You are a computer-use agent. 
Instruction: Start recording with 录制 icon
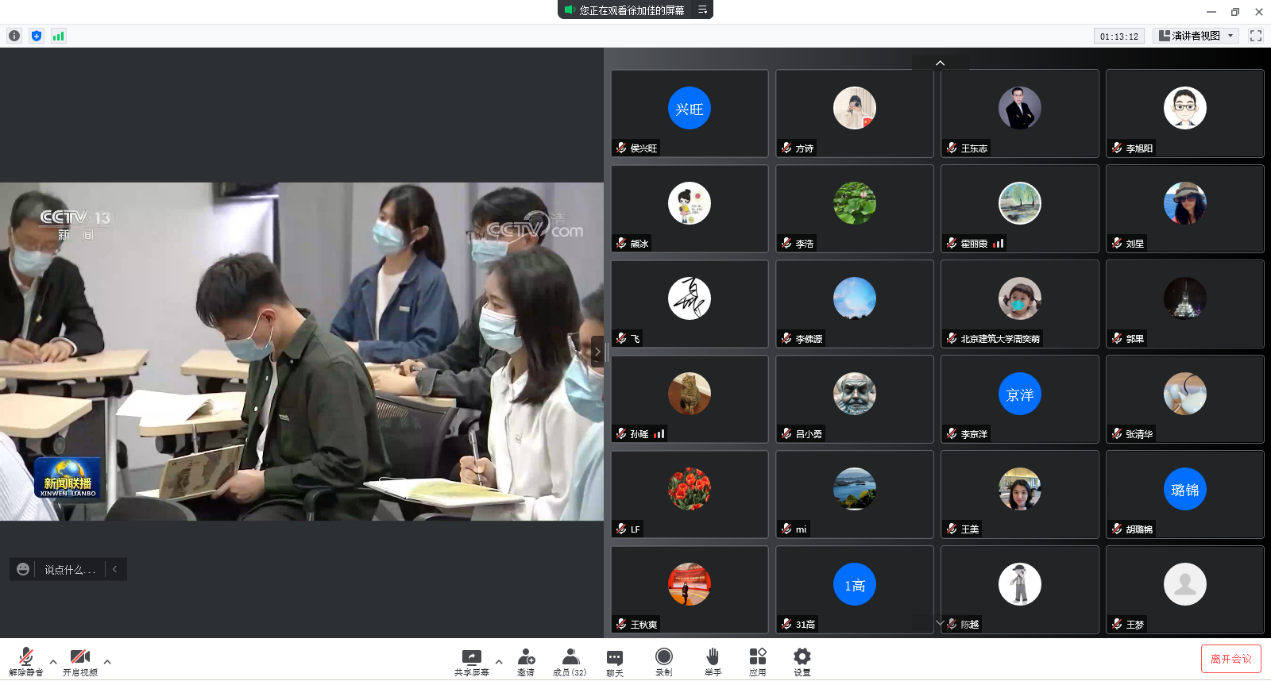click(664, 660)
